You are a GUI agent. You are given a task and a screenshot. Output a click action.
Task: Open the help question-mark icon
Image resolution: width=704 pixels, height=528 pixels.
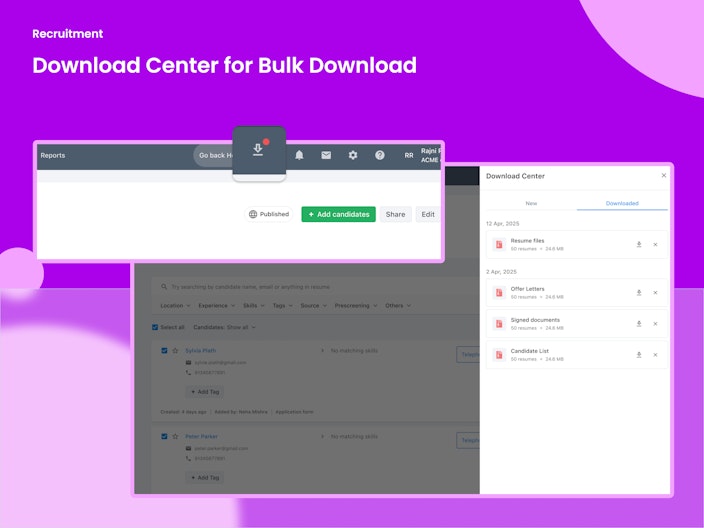pyautogui.click(x=380, y=155)
